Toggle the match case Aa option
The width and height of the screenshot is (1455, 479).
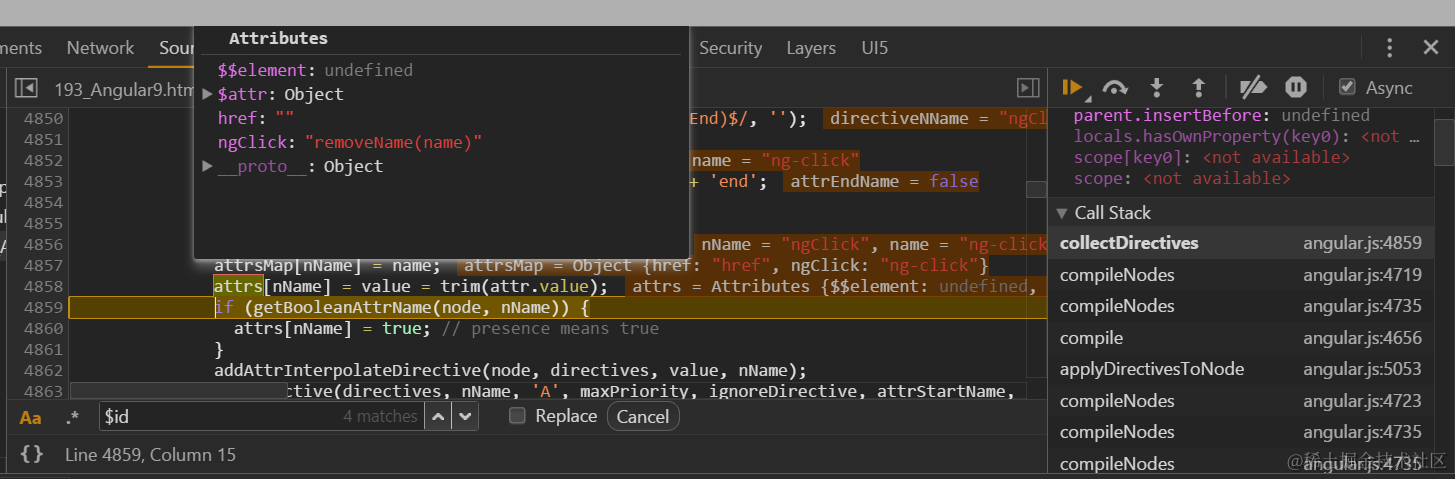(x=31, y=417)
